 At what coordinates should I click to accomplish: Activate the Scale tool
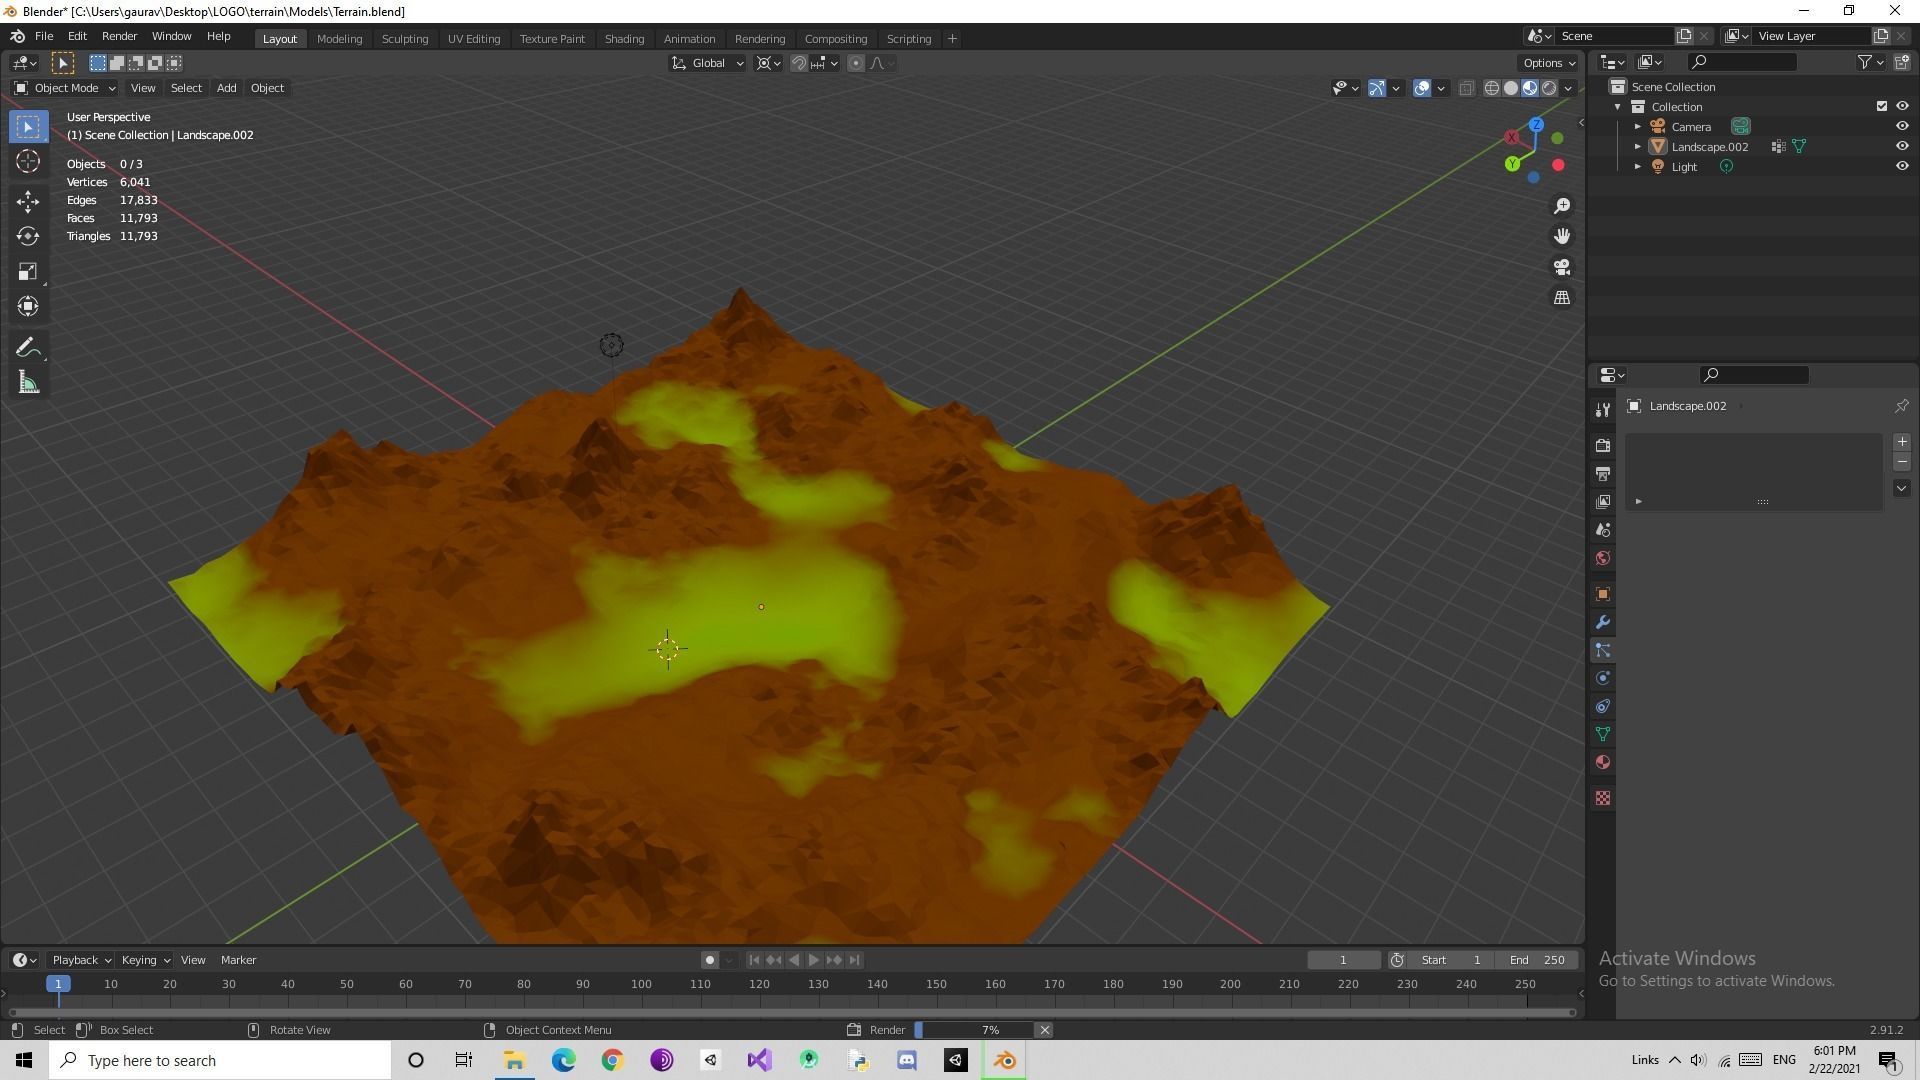[x=28, y=271]
